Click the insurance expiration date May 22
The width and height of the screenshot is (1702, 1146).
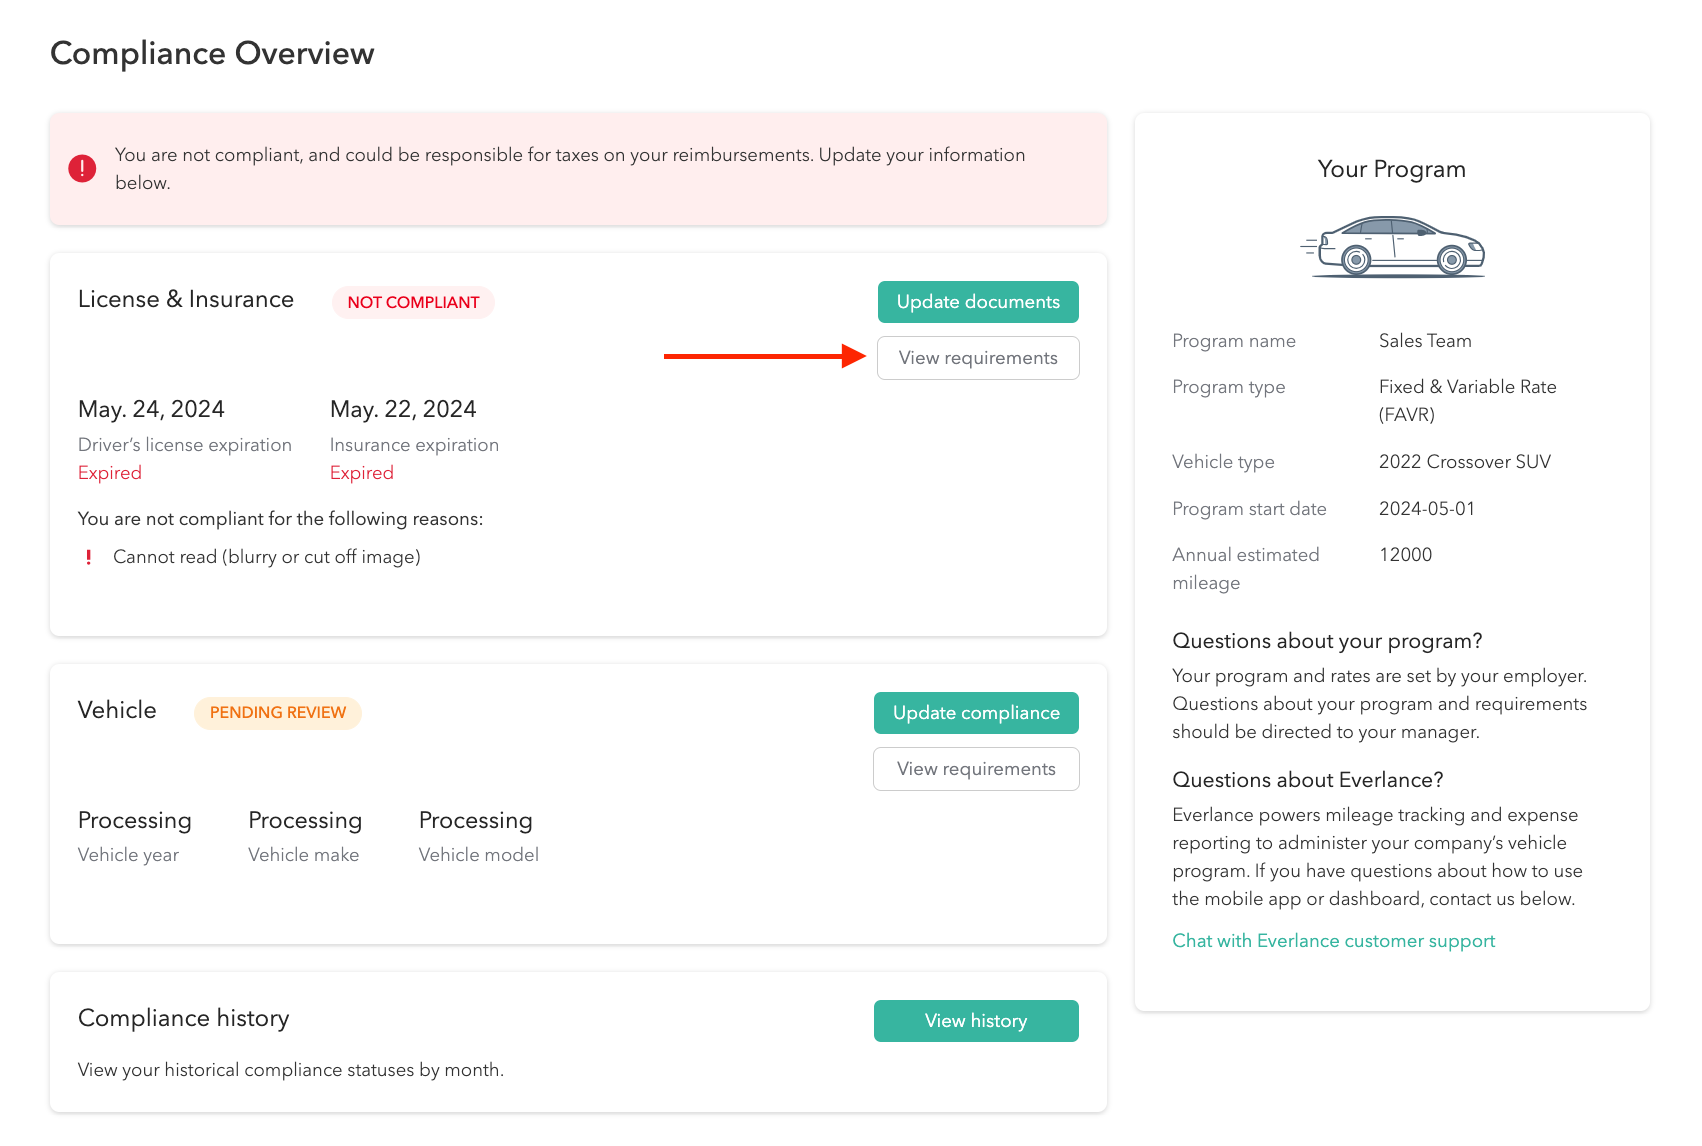[x=403, y=409]
